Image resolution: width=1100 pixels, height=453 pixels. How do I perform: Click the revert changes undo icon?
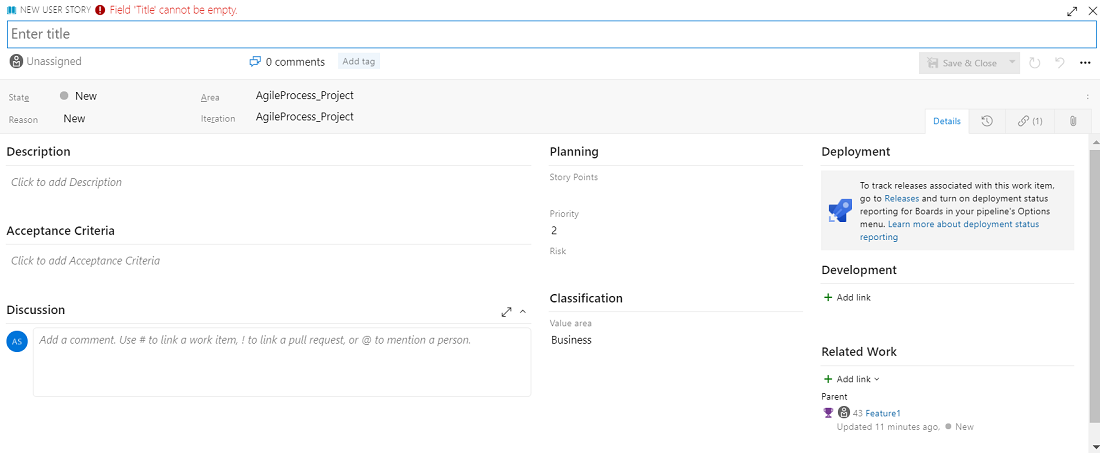click(1059, 63)
